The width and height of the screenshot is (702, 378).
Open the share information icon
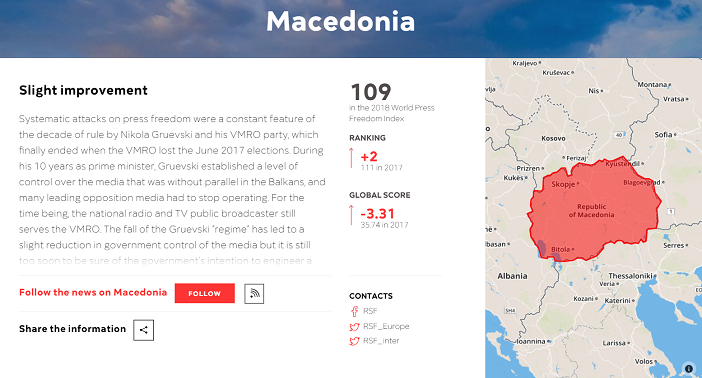point(143,330)
